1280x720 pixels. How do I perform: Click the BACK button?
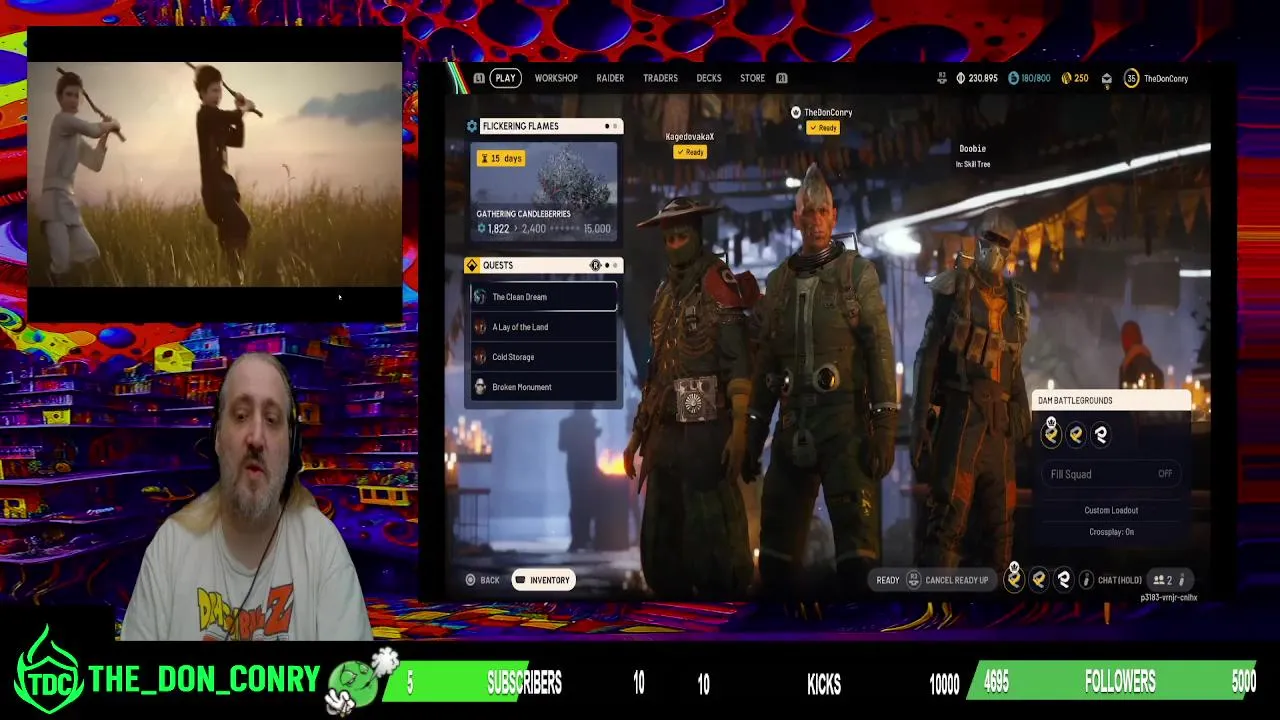click(481, 580)
